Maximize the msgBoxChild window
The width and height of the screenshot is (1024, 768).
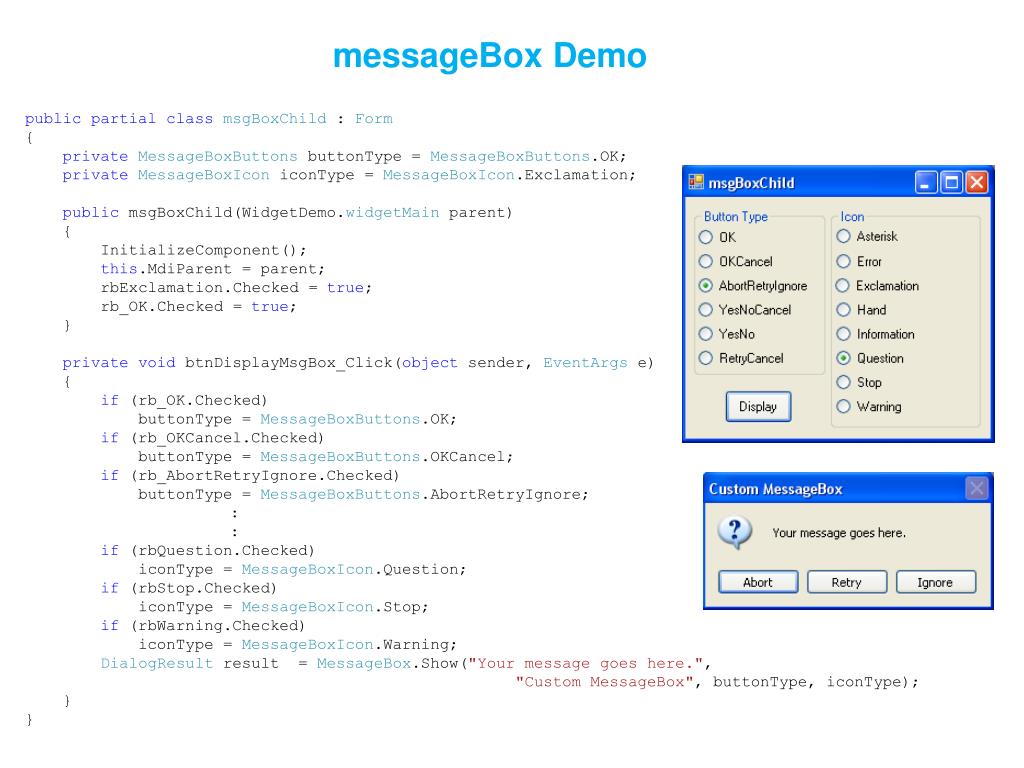point(952,183)
